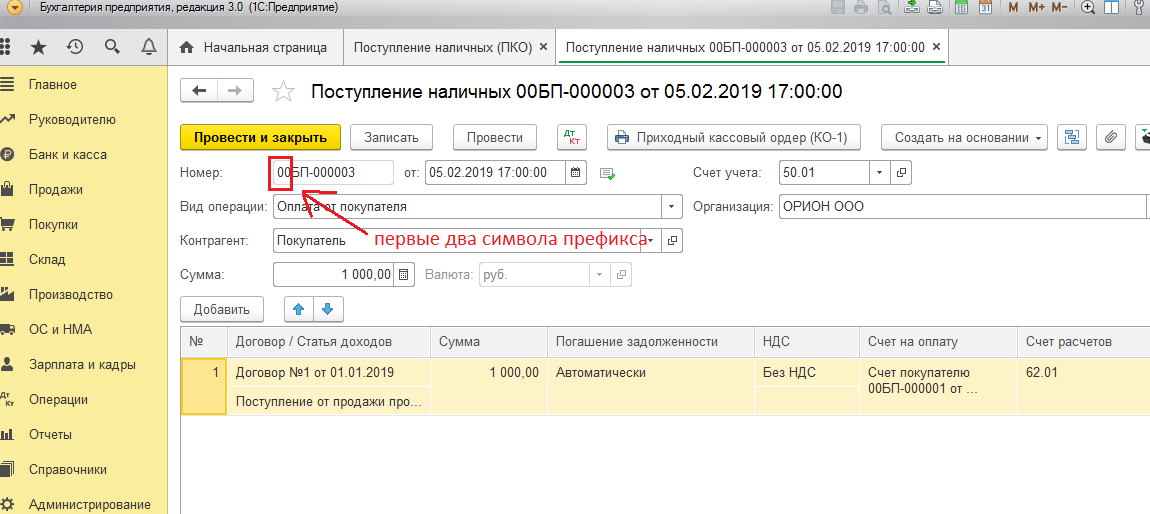1150x514 pixels.
Task: Add document to favorites with star outline
Action: [284, 92]
